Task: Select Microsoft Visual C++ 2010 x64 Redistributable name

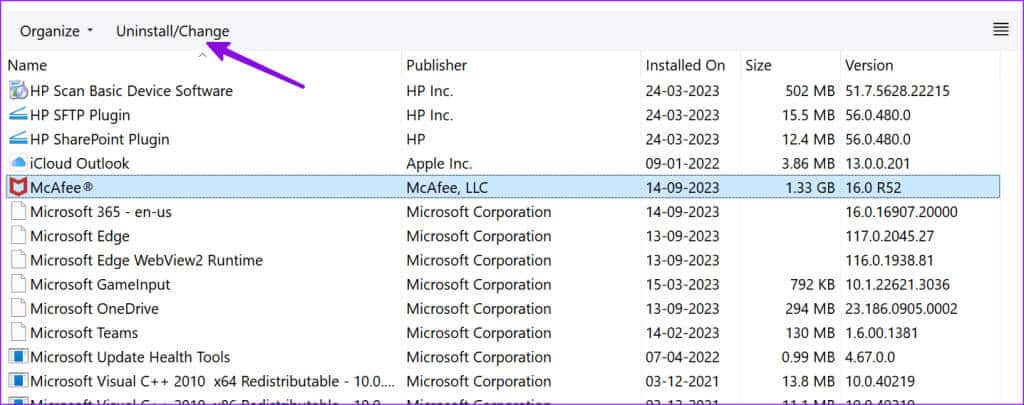Action: click(212, 381)
